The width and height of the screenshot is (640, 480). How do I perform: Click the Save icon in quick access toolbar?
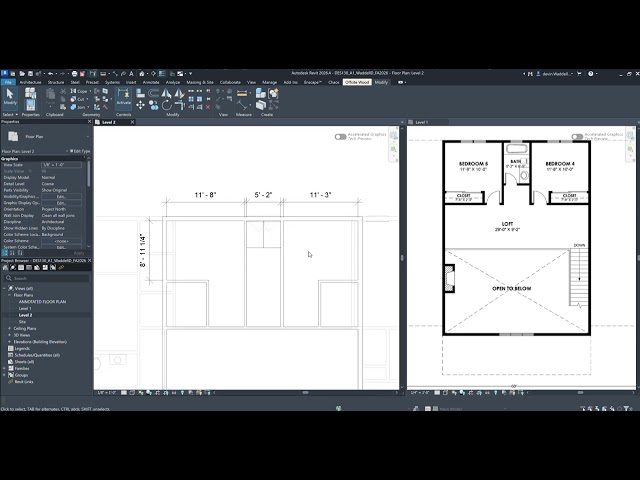tap(31, 74)
